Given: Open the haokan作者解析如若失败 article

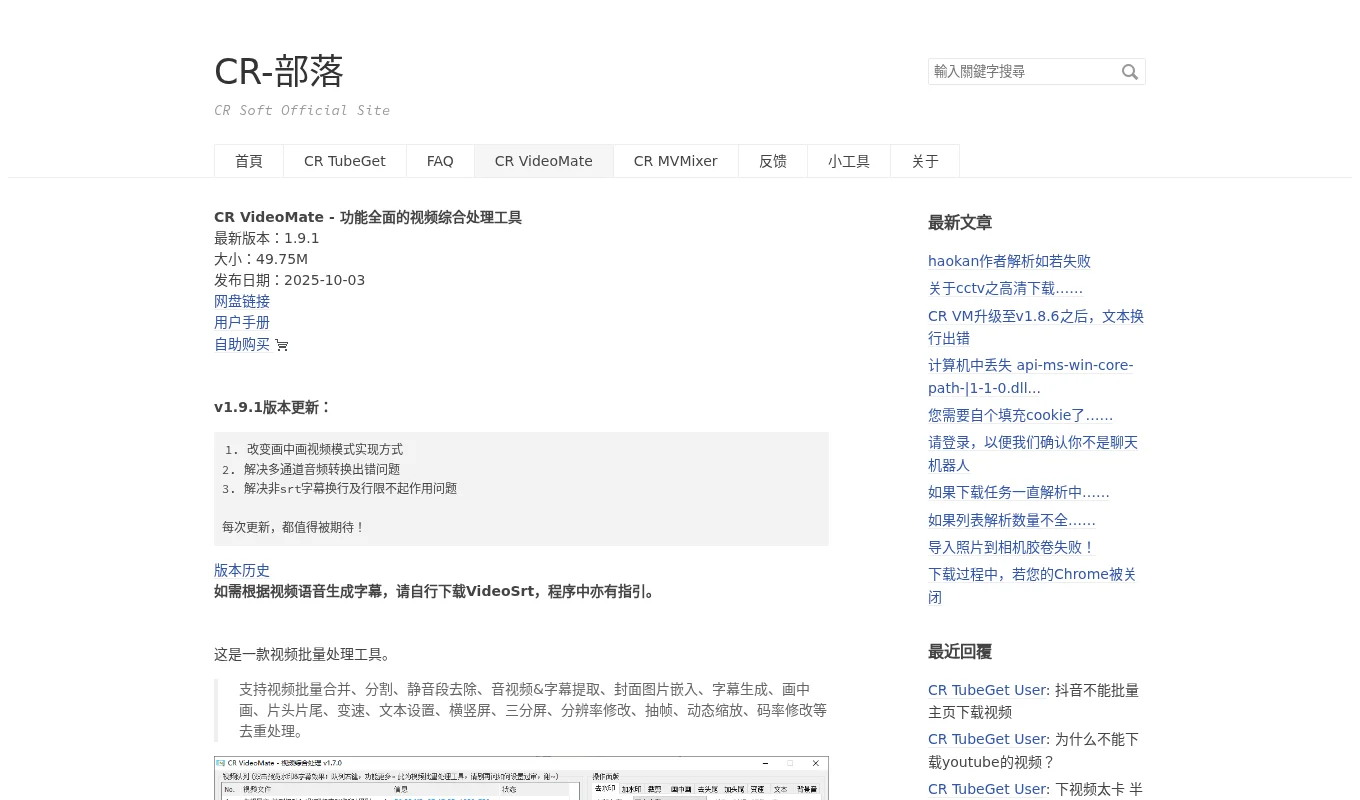Looking at the screenshot, I should pos(1009,261).
